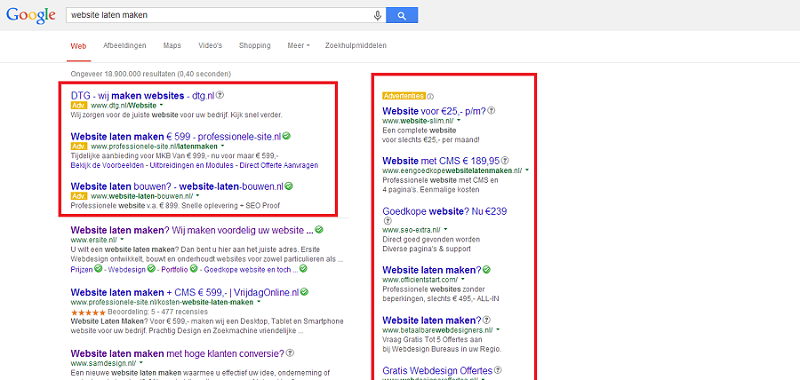Open 'Website laten maken + CMS € 599' result

pos(185,293)
